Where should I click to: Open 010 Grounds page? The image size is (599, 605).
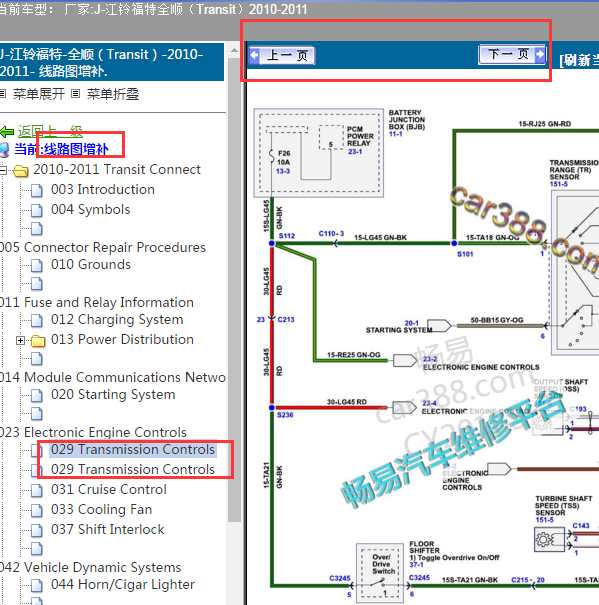click(91, 264)
